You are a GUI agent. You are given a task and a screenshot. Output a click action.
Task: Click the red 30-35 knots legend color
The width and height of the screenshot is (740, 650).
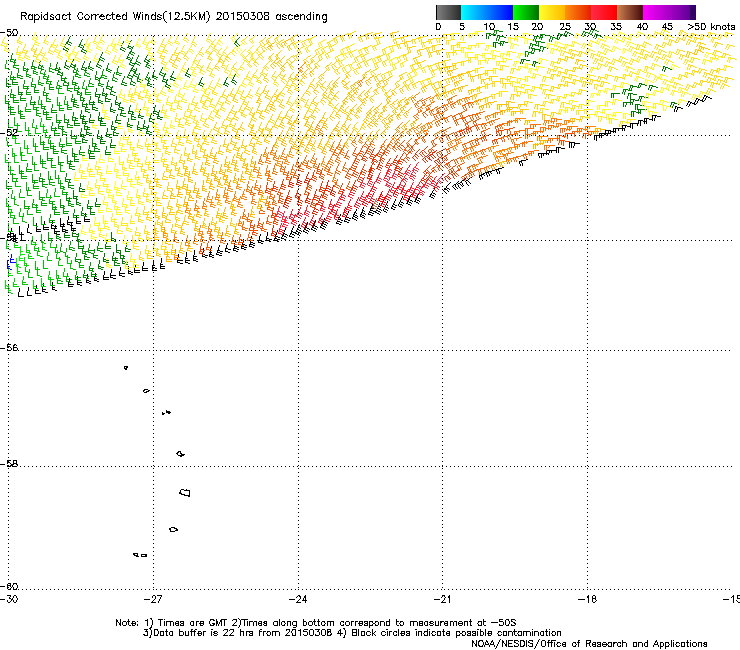[604, 12]
